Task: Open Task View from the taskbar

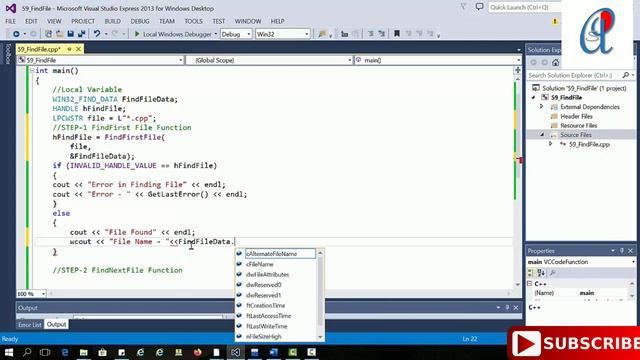Action: 45,352
